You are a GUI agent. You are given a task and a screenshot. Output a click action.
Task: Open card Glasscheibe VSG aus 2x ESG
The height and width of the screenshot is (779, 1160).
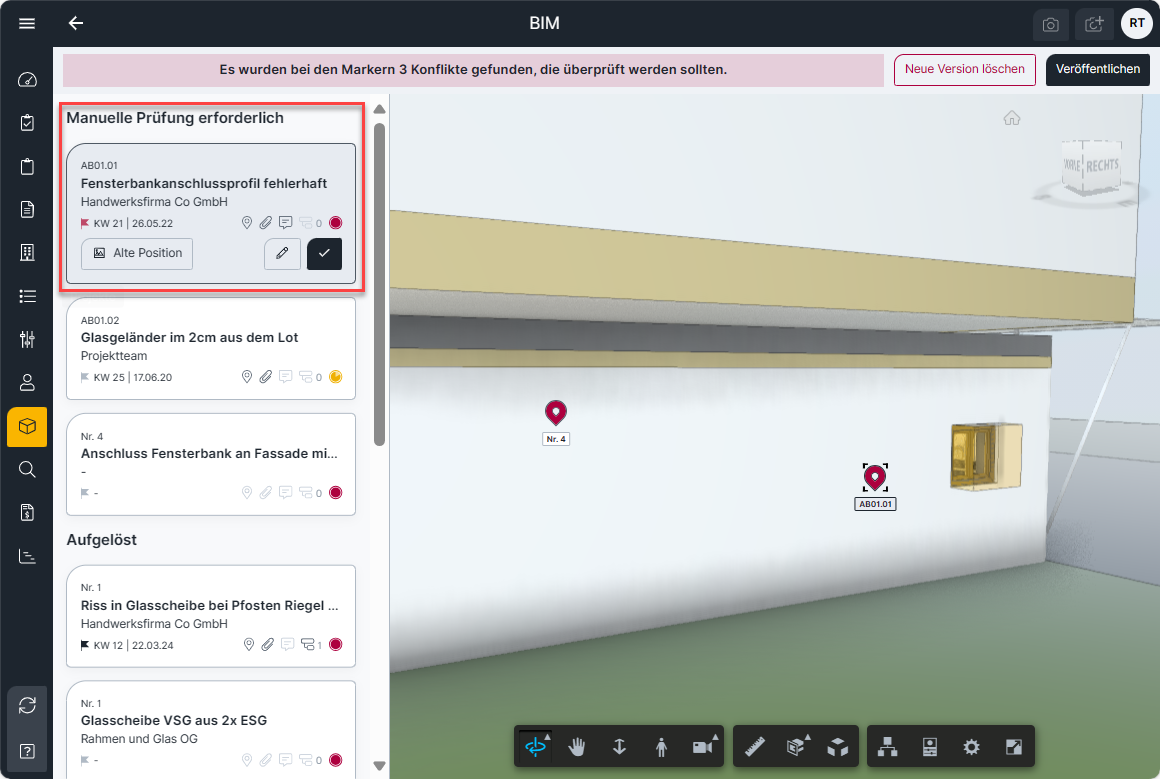pyautogui.click(x=211, y=730)
